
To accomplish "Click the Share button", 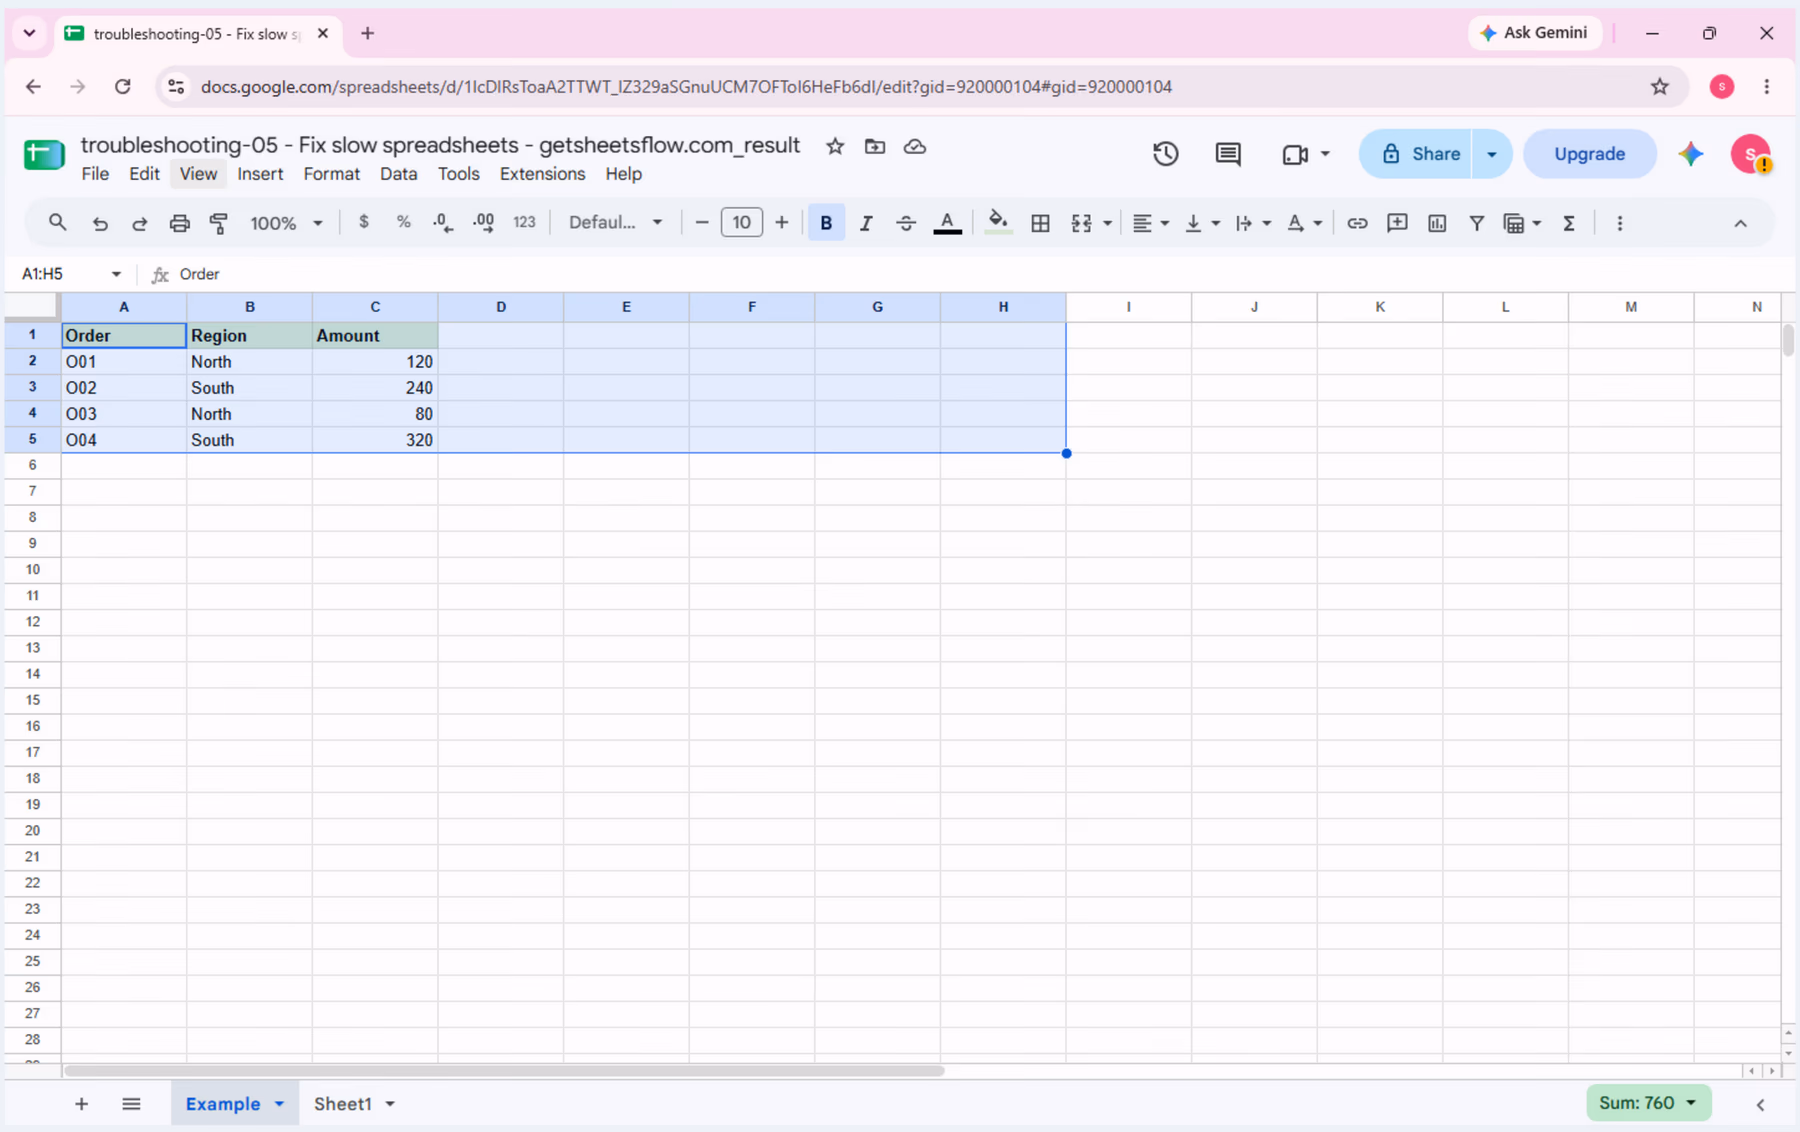I will coord(1415,154).
